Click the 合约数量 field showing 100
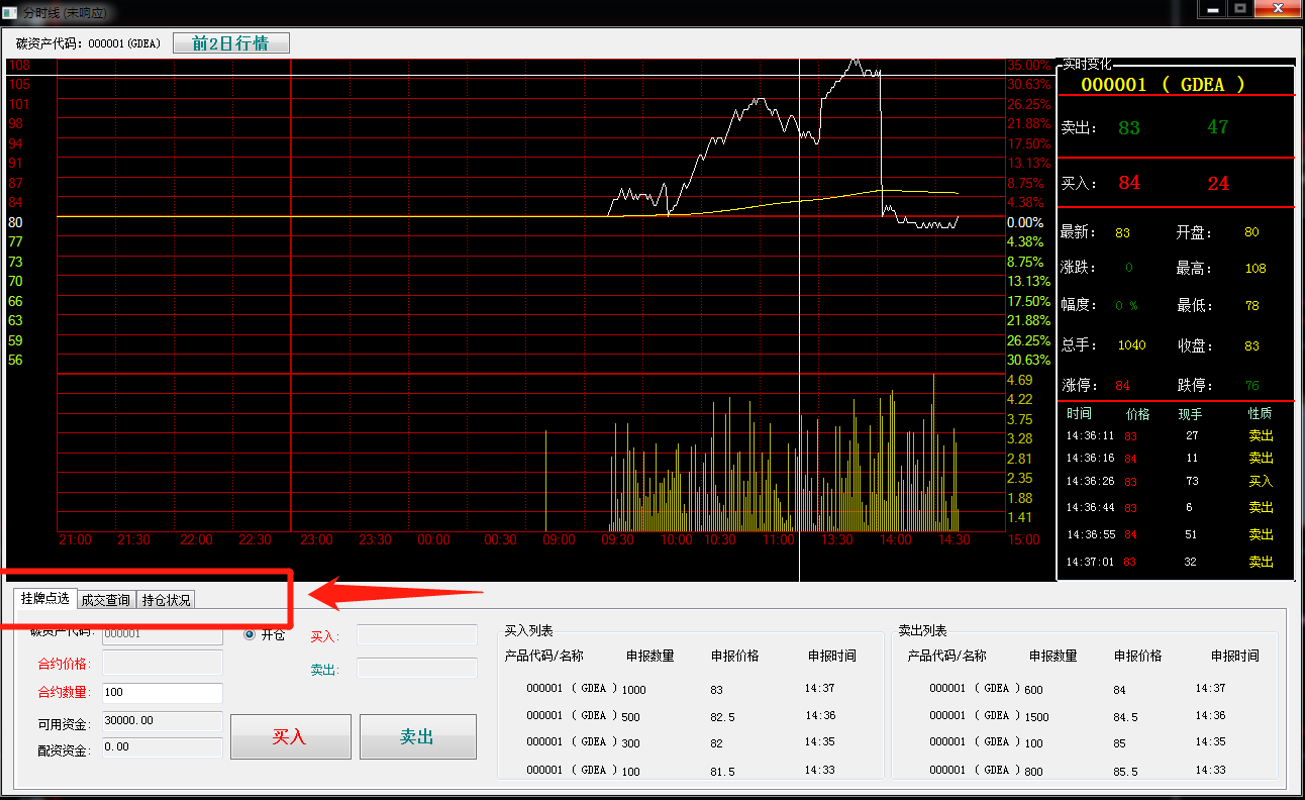The width and height of the screenshot is (1305, 800). [x=162, y=693]
